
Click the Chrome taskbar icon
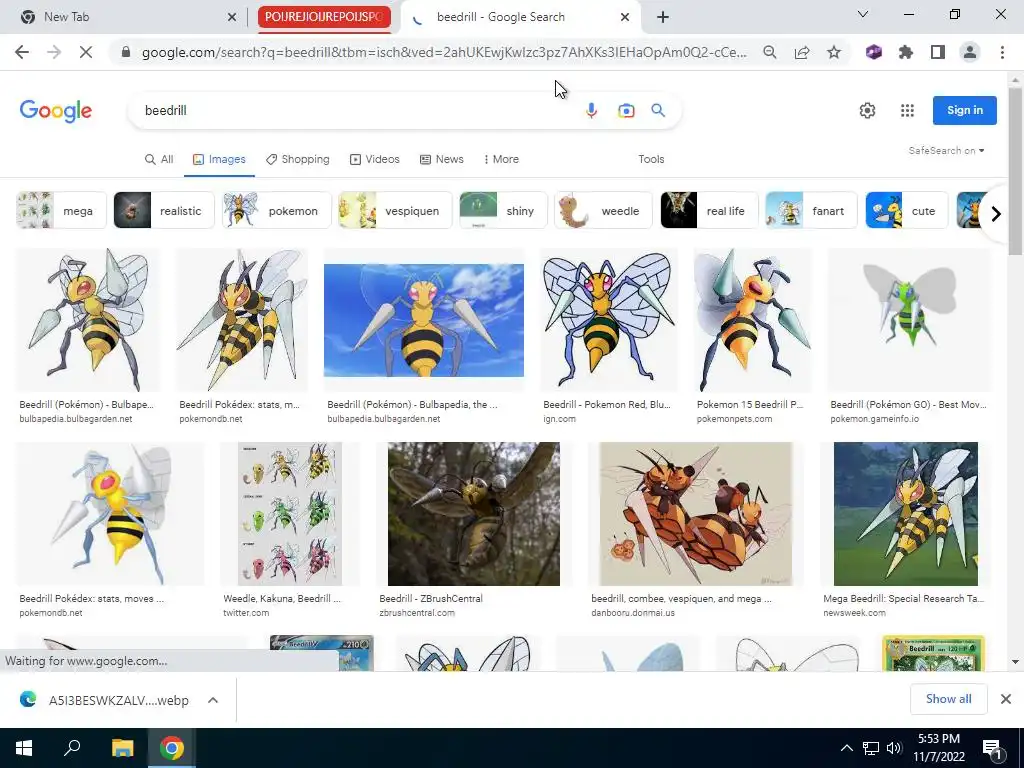[x=172, y=748]
